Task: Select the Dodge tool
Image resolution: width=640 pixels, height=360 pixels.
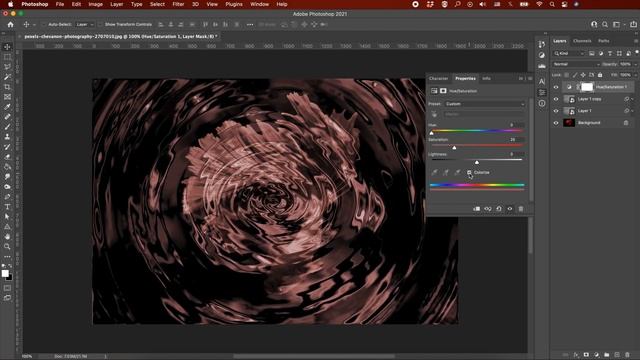Action: [7, 187]
